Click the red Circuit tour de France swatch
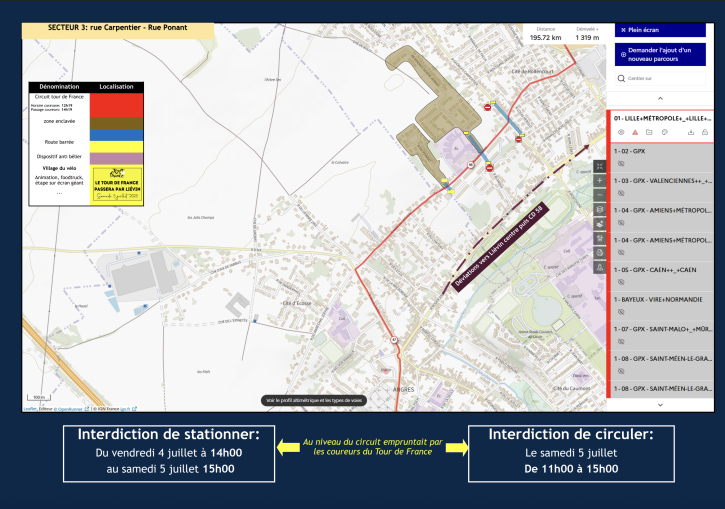Screen dimensions: 725x509 pyautogui.click(x=116, y=105)
